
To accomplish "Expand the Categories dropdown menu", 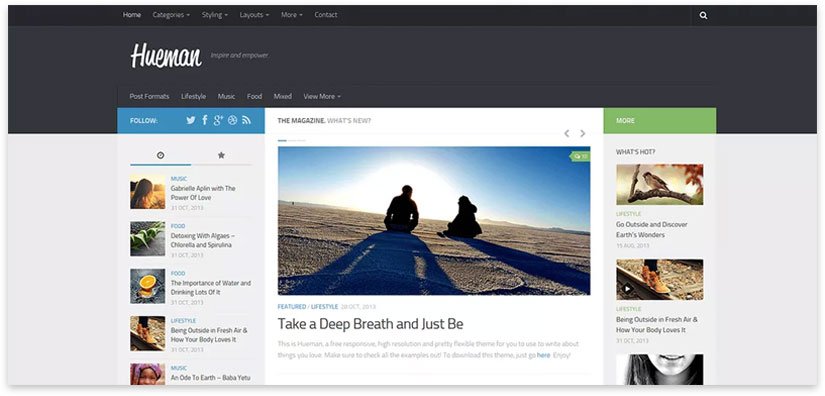I will [171, 15].
